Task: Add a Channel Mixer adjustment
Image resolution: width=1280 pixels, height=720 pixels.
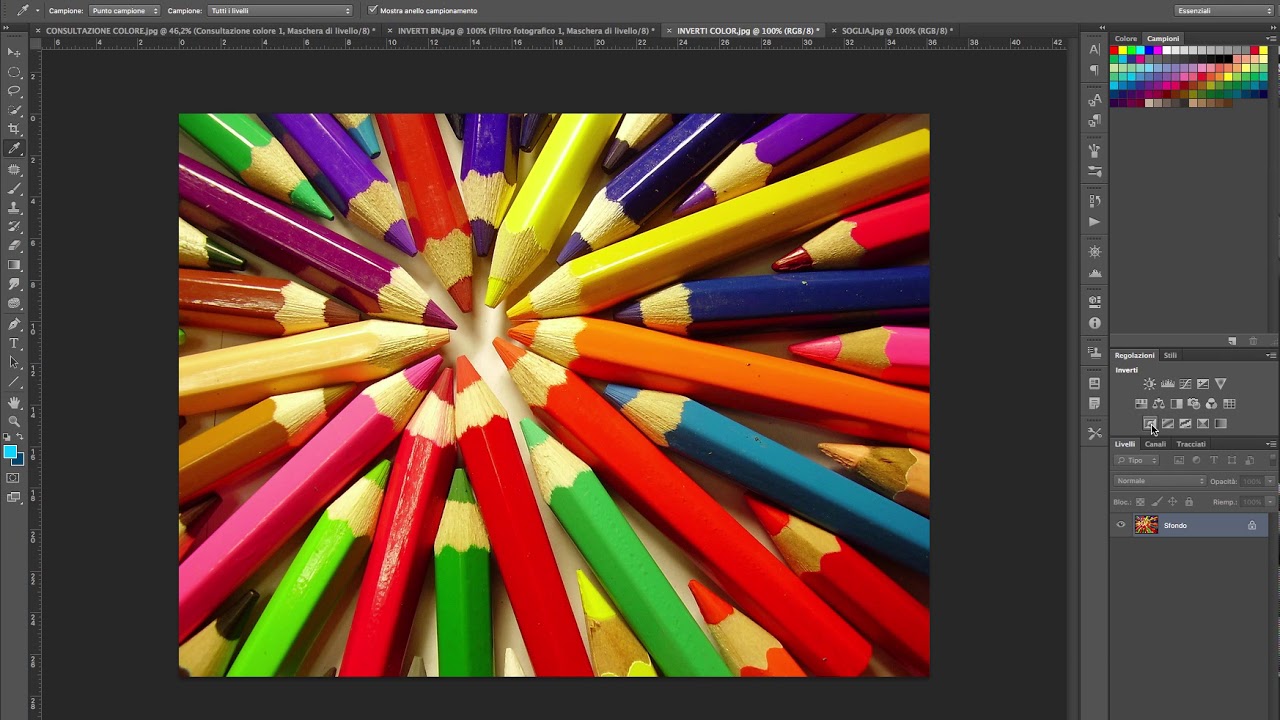Action: pyautogui.click(x=1211, y=404)
